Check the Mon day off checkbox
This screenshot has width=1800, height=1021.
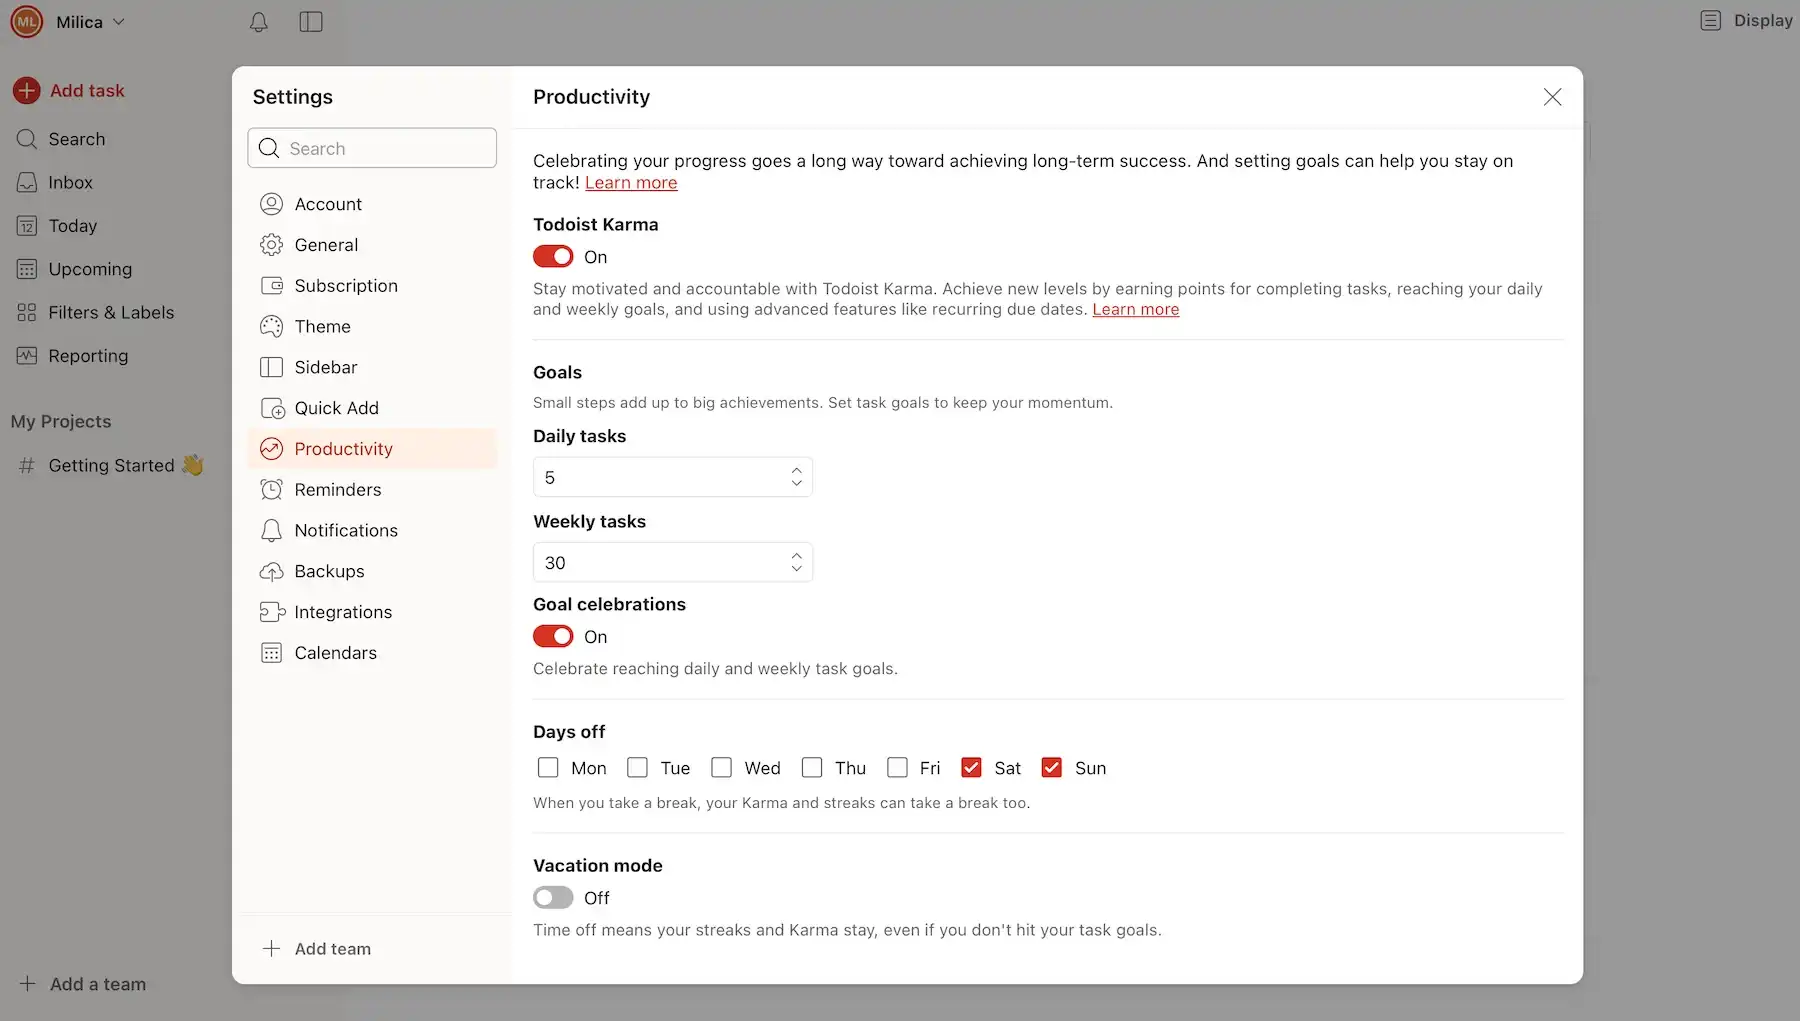click(x=548, y=768)
